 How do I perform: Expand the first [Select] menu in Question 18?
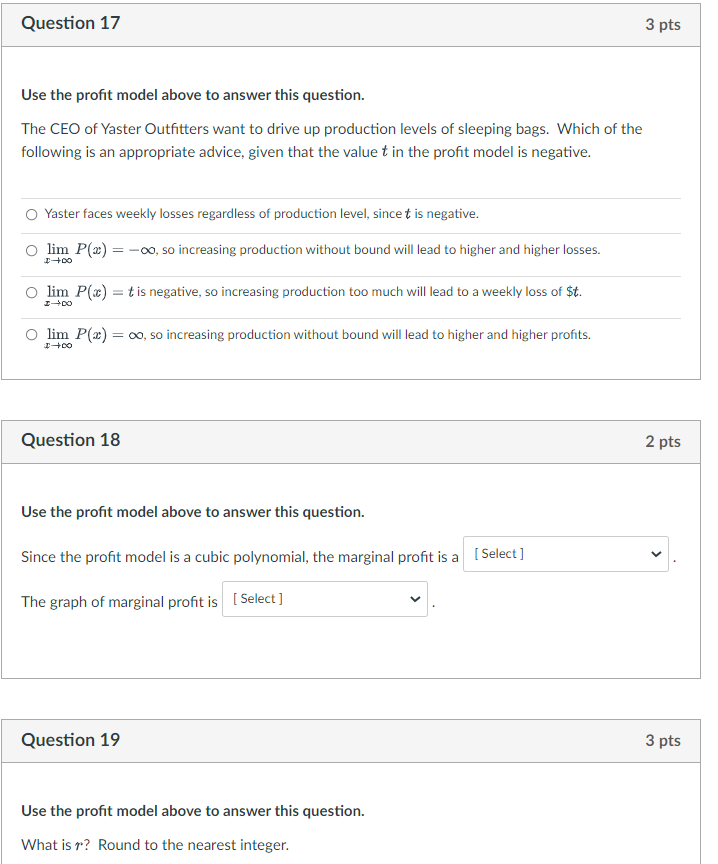pos(565,553)
